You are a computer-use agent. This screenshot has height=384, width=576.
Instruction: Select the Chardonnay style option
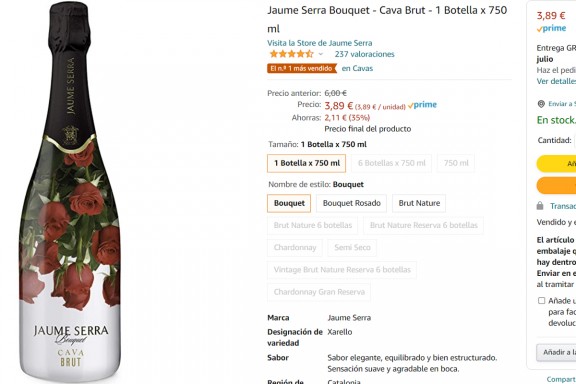[x=295, y=248]
